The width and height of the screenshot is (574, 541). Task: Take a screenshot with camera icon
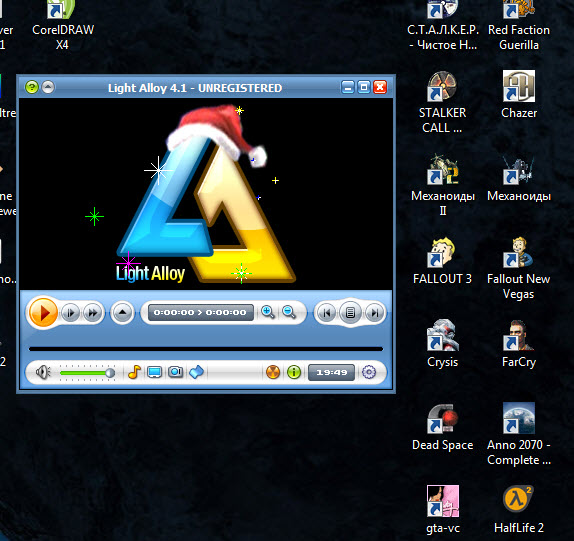(x=175, y=372)
